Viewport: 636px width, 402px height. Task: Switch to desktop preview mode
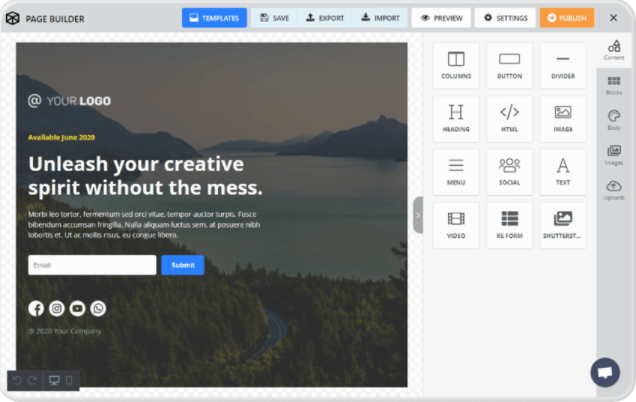click(54, 380)
